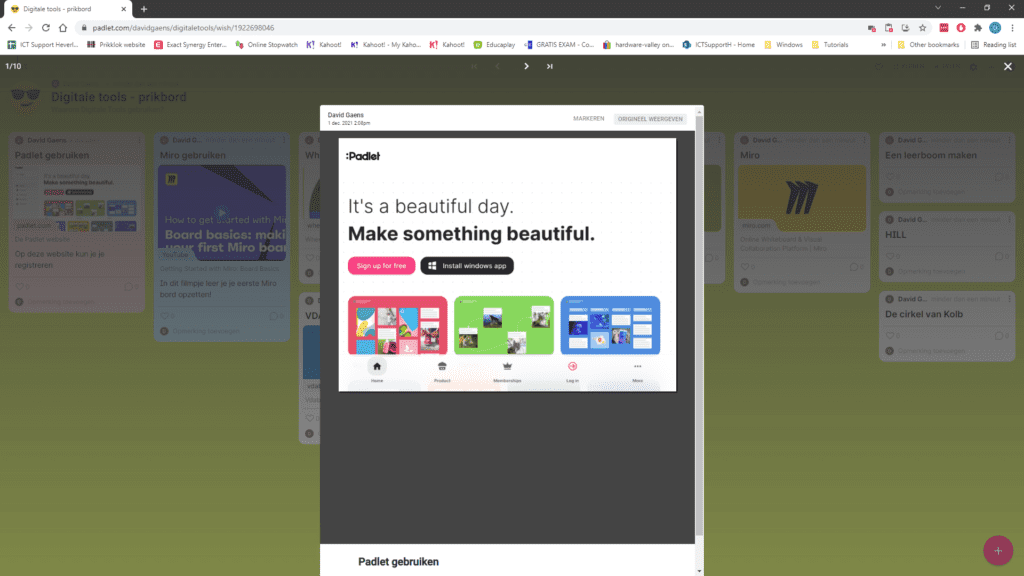Click the clipboard blocked icon in address bar

(x=888, y=28)
